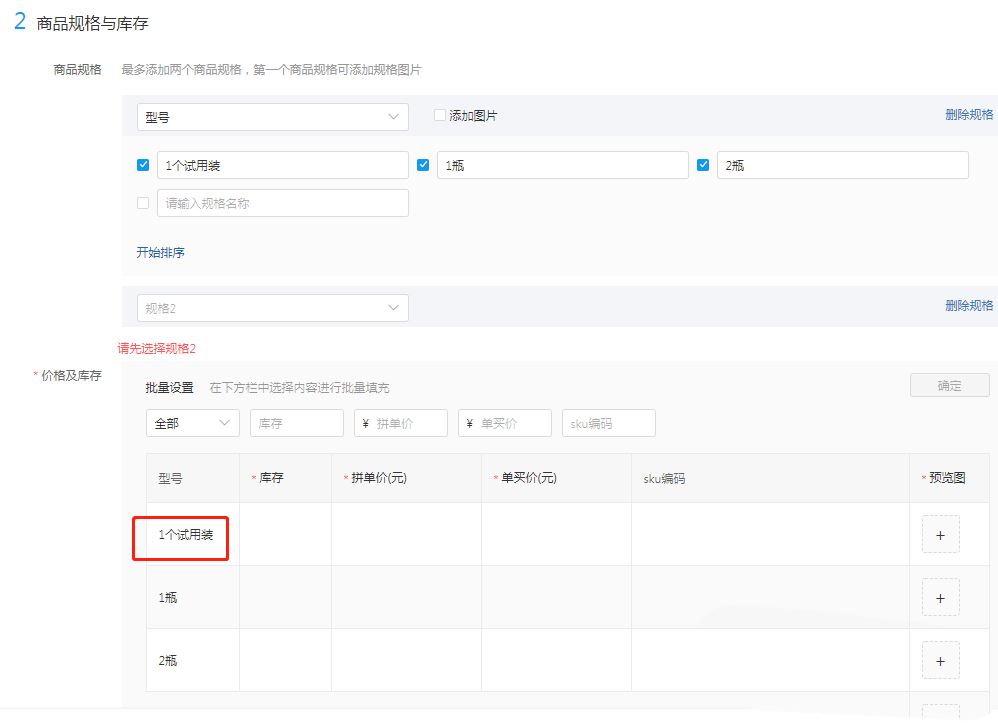Toggle the 1瓶 specification checkbox
Viewport: 998px width, 723px height.
423,166
